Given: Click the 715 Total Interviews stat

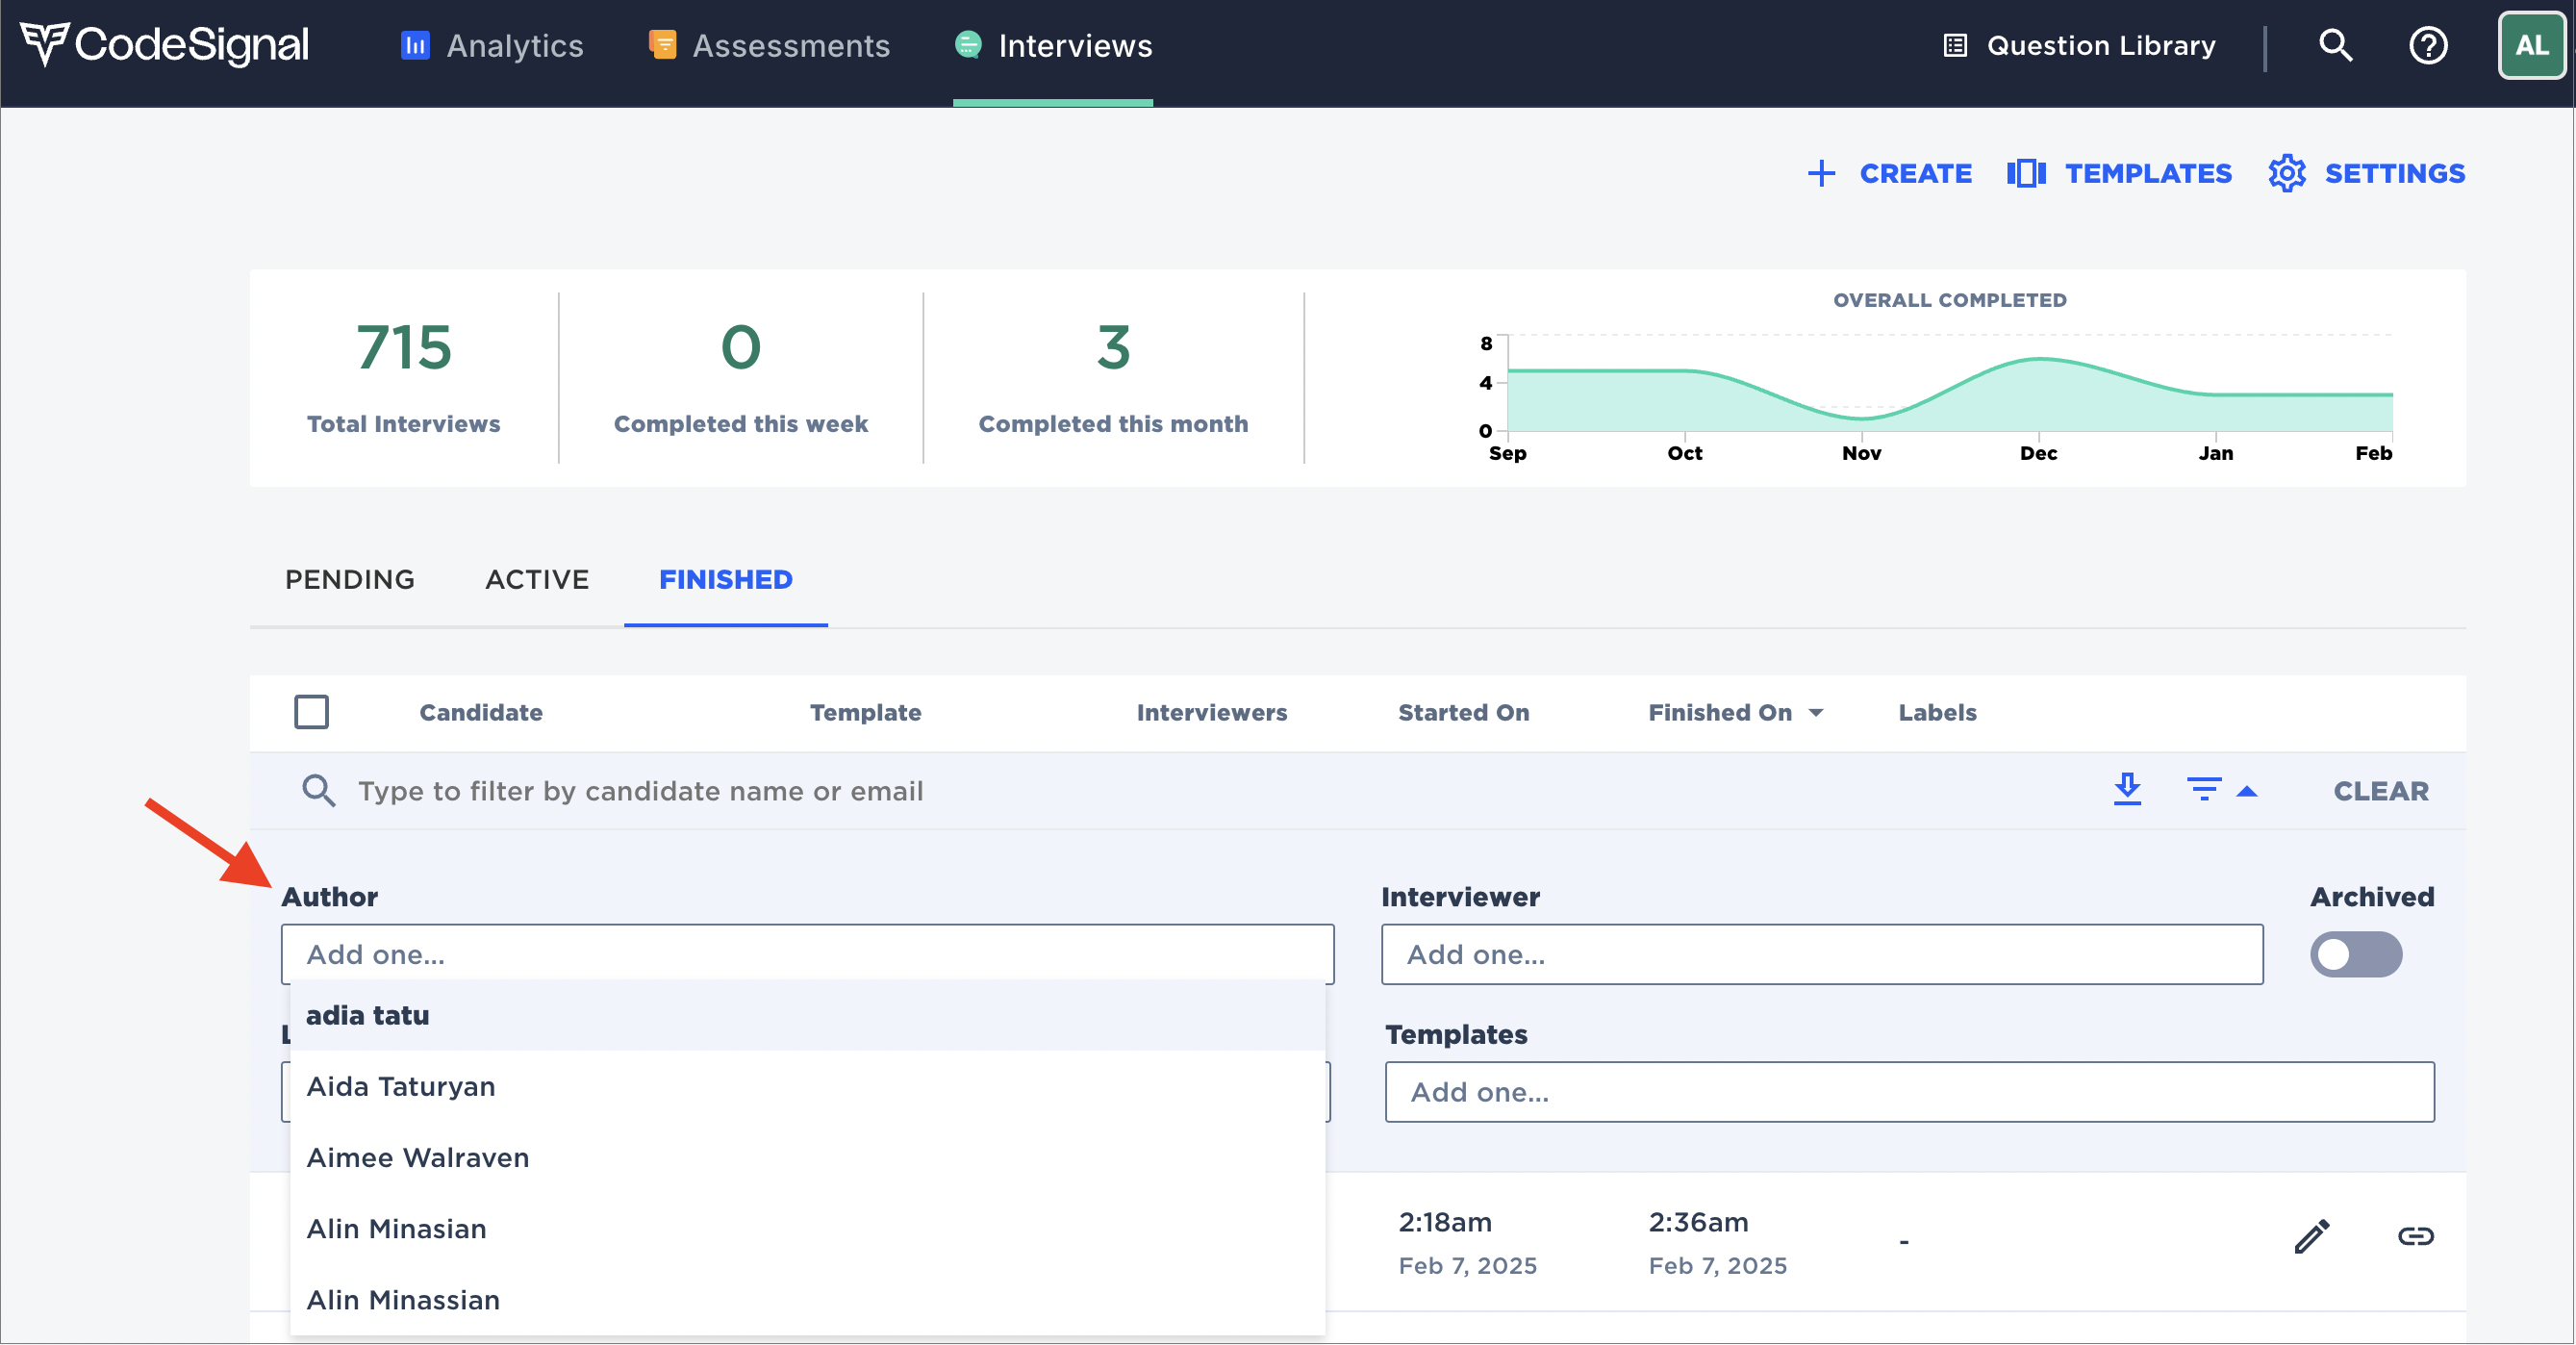Looking at the screenshot, I should click(404, 378).
